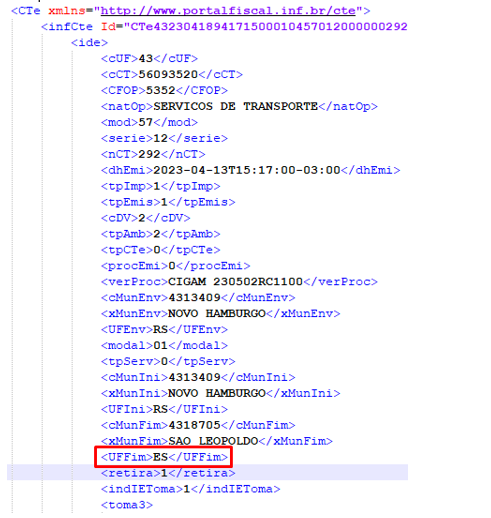
Task: Select the retira 1 line
Action: (x=168, y=473)
